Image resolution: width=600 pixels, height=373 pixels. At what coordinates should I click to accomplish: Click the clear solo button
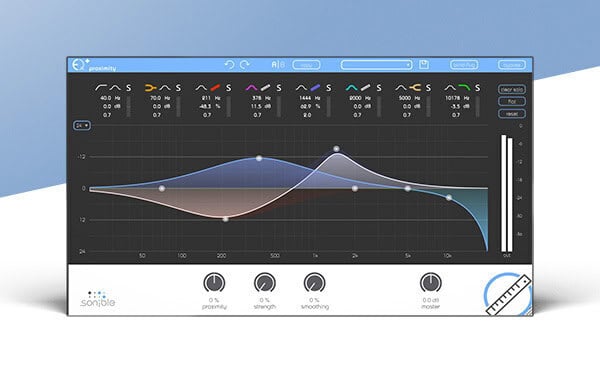pos(512,90)
